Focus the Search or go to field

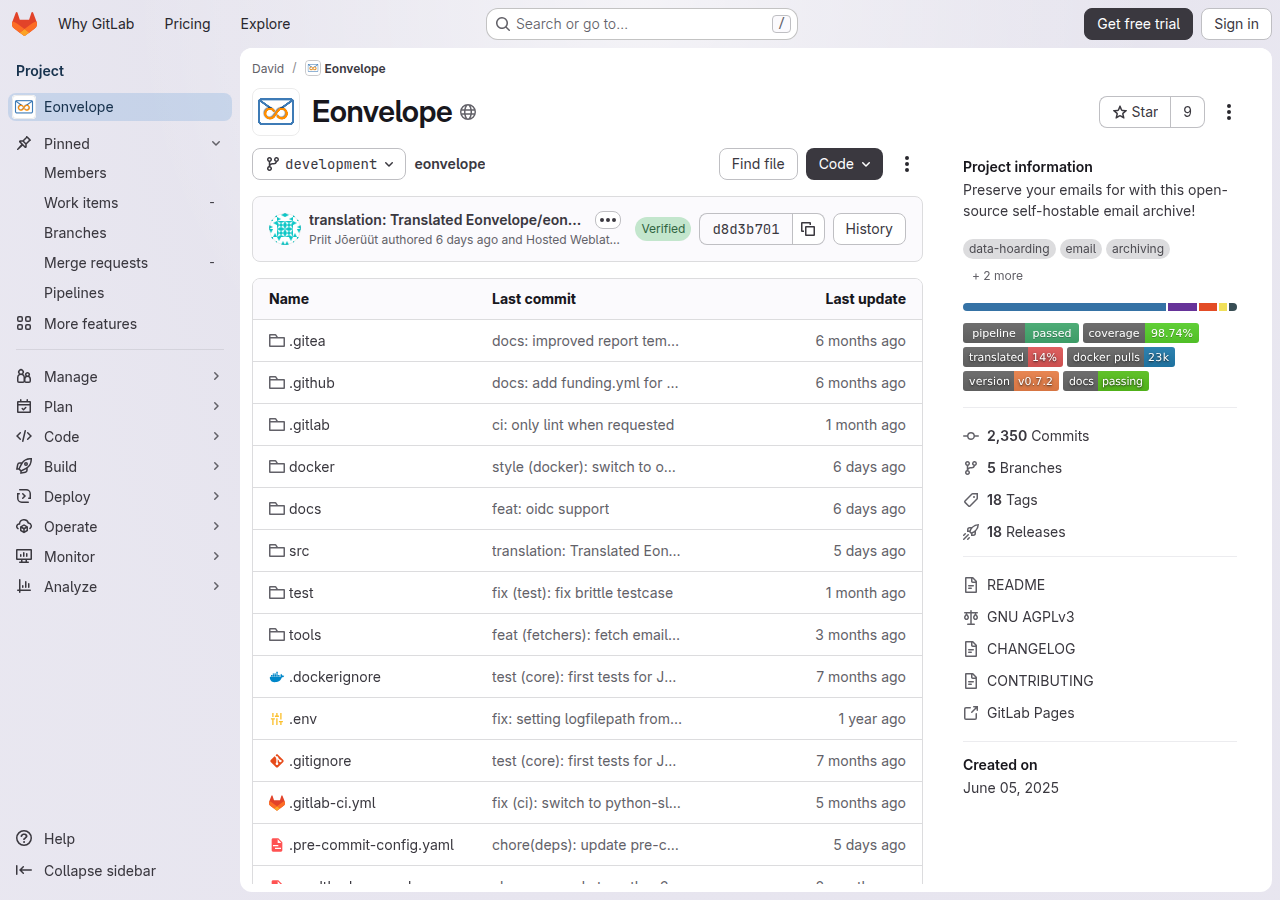pyautogui.click(x=642, y=24)
